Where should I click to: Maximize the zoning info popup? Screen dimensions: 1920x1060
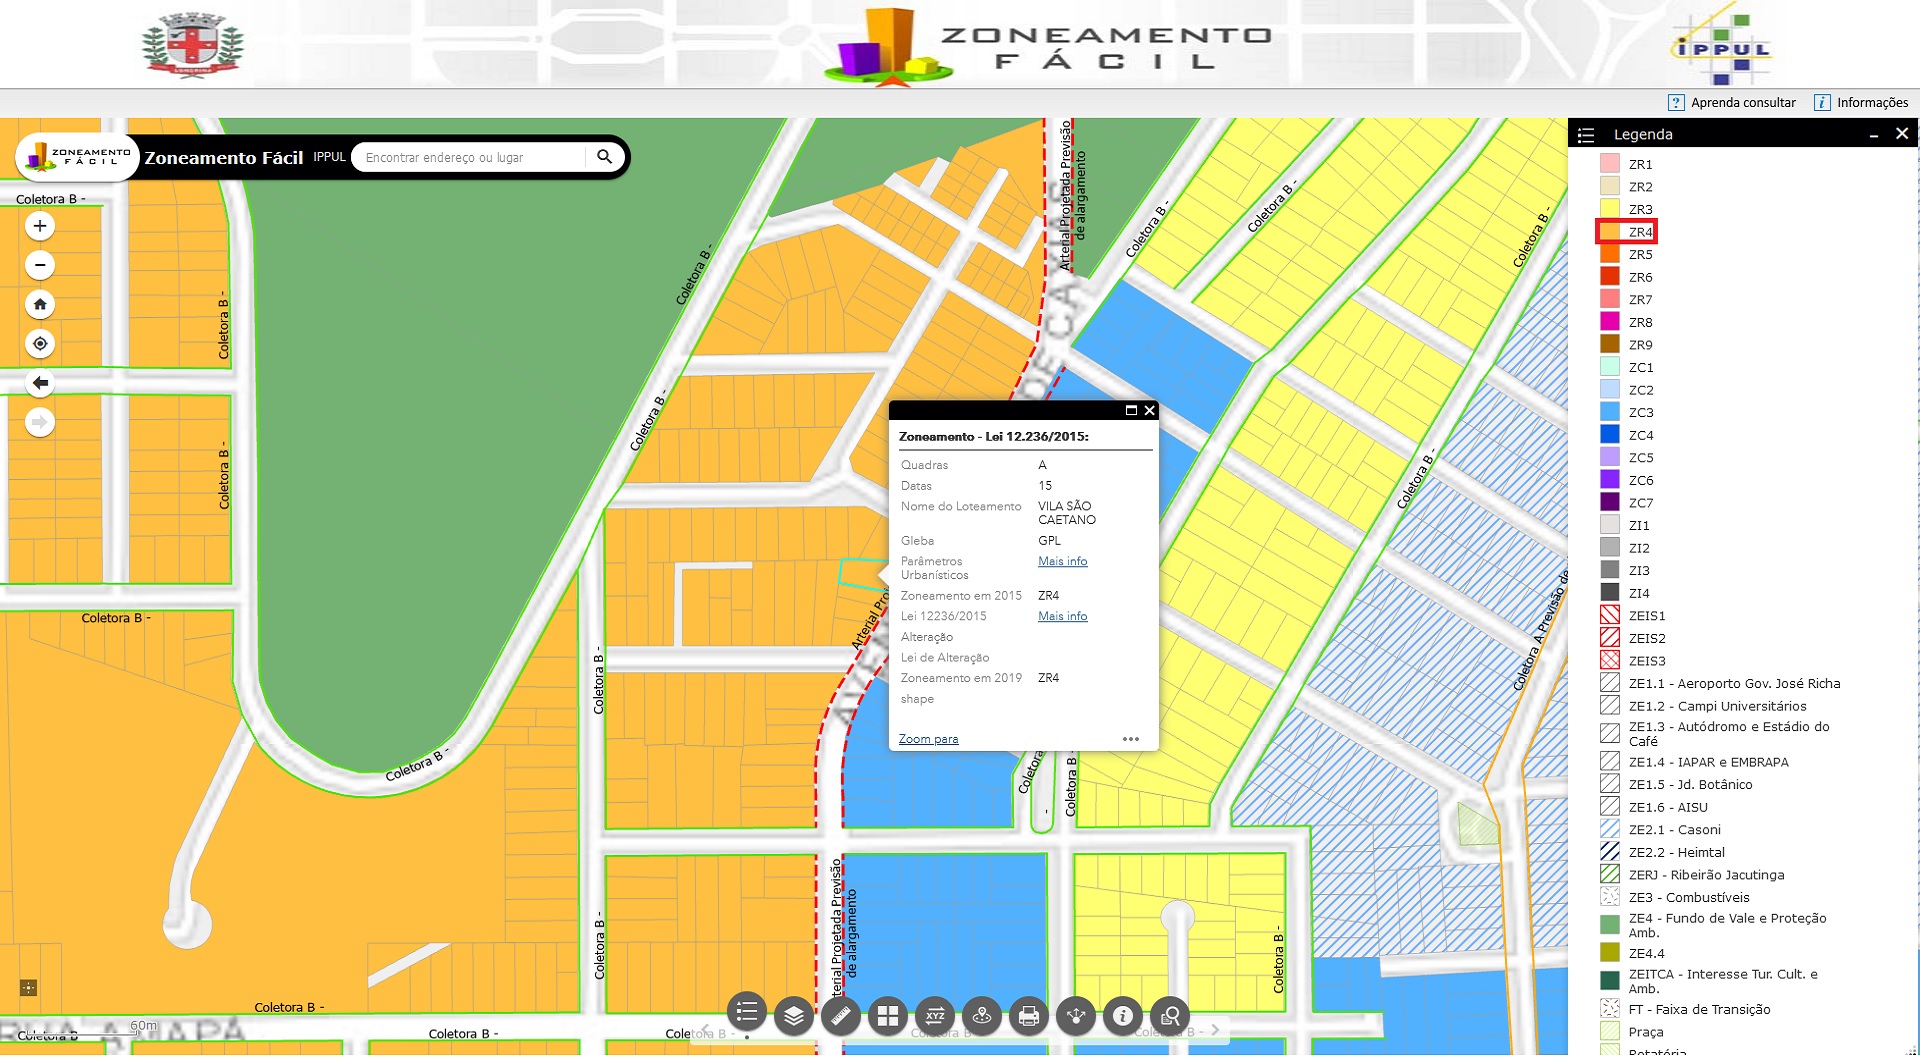(x=1131, y=410)
